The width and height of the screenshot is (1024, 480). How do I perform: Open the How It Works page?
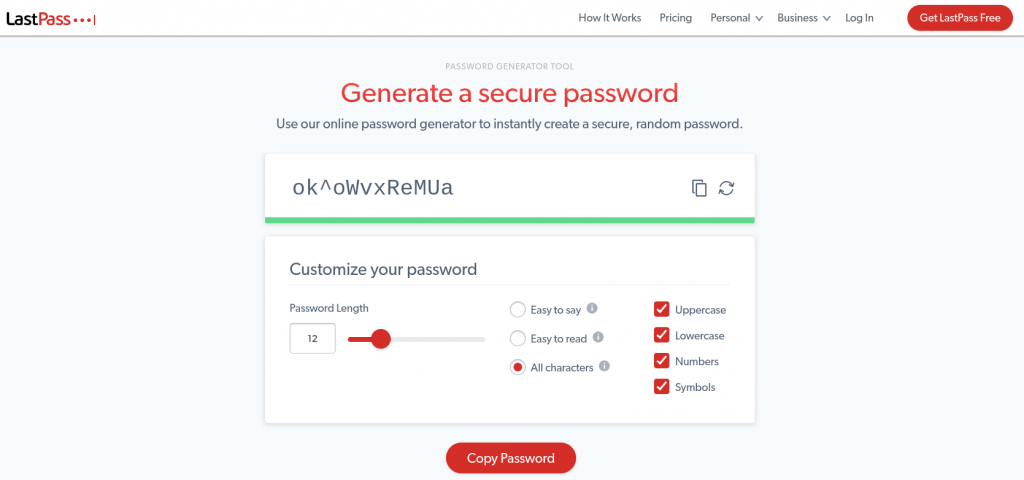[x=610, y=18]
